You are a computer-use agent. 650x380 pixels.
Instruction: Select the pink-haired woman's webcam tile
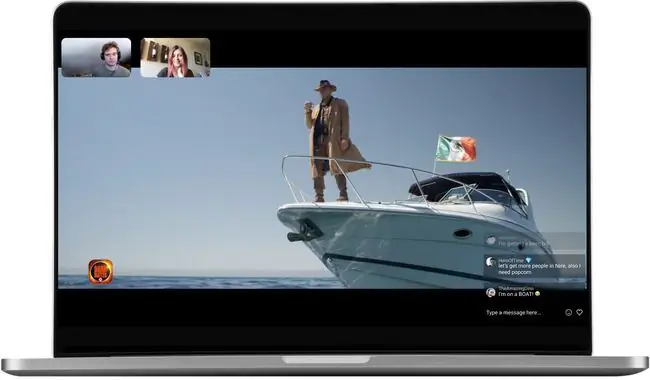(x=175, y=58)
